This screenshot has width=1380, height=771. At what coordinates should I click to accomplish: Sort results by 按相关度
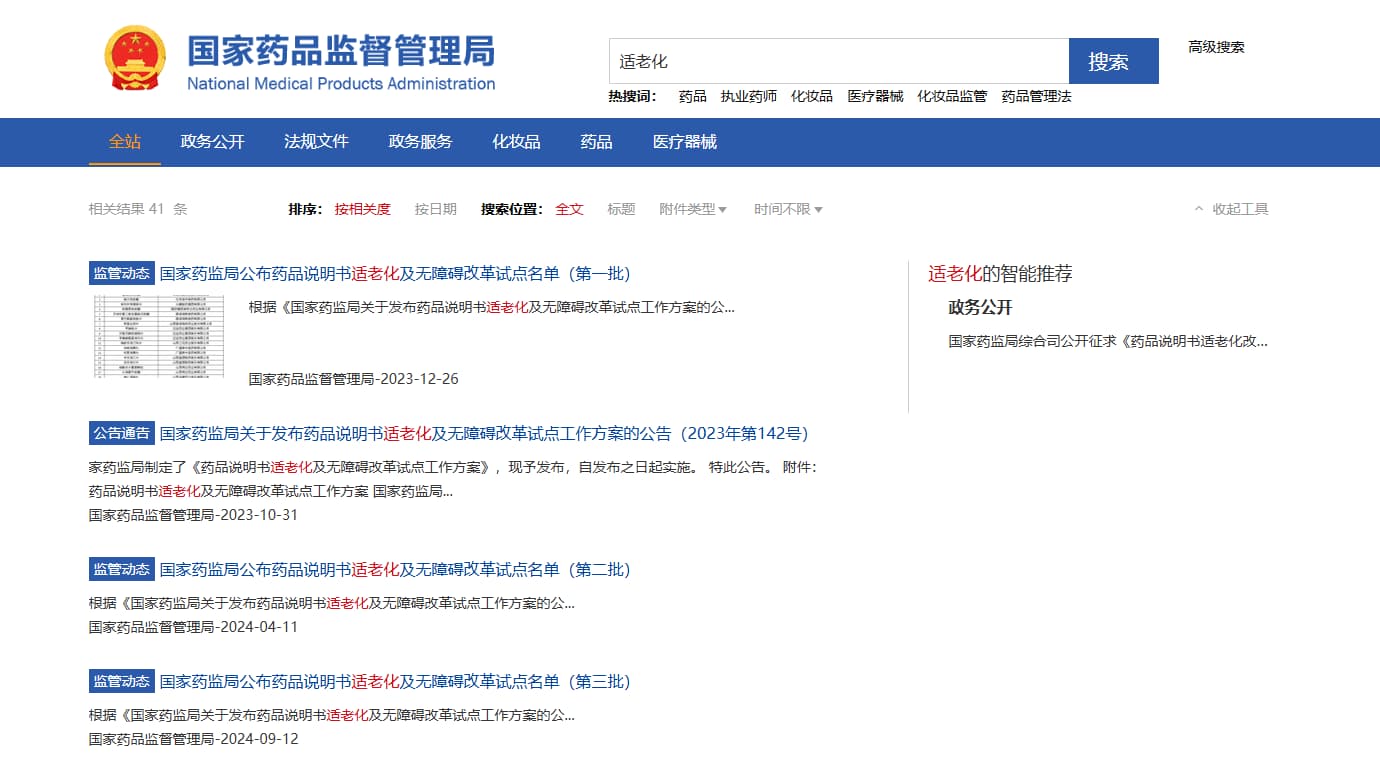[x=362, y=209]
